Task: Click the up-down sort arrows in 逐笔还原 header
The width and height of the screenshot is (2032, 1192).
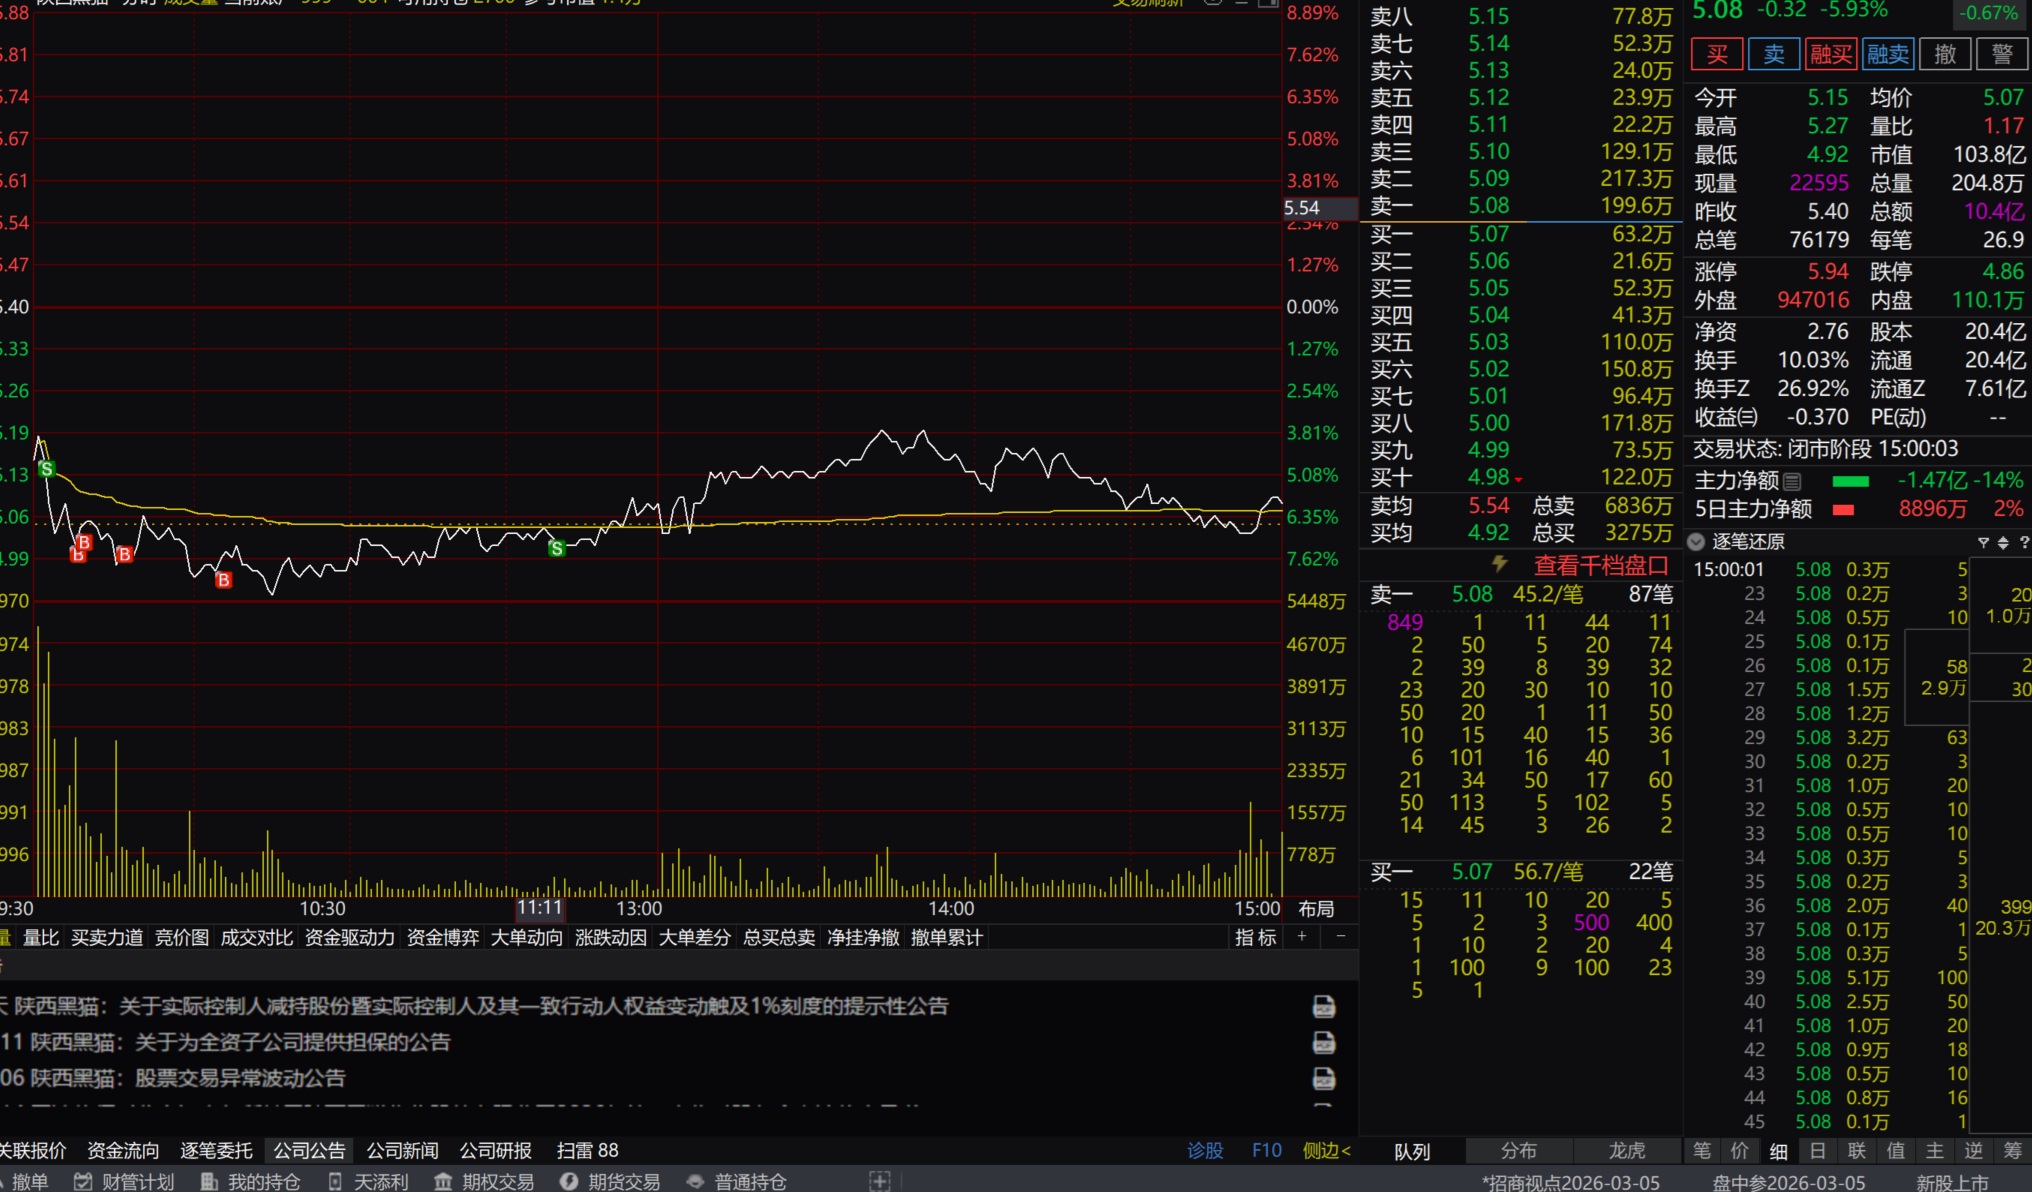Action: tap(2003, 542)
